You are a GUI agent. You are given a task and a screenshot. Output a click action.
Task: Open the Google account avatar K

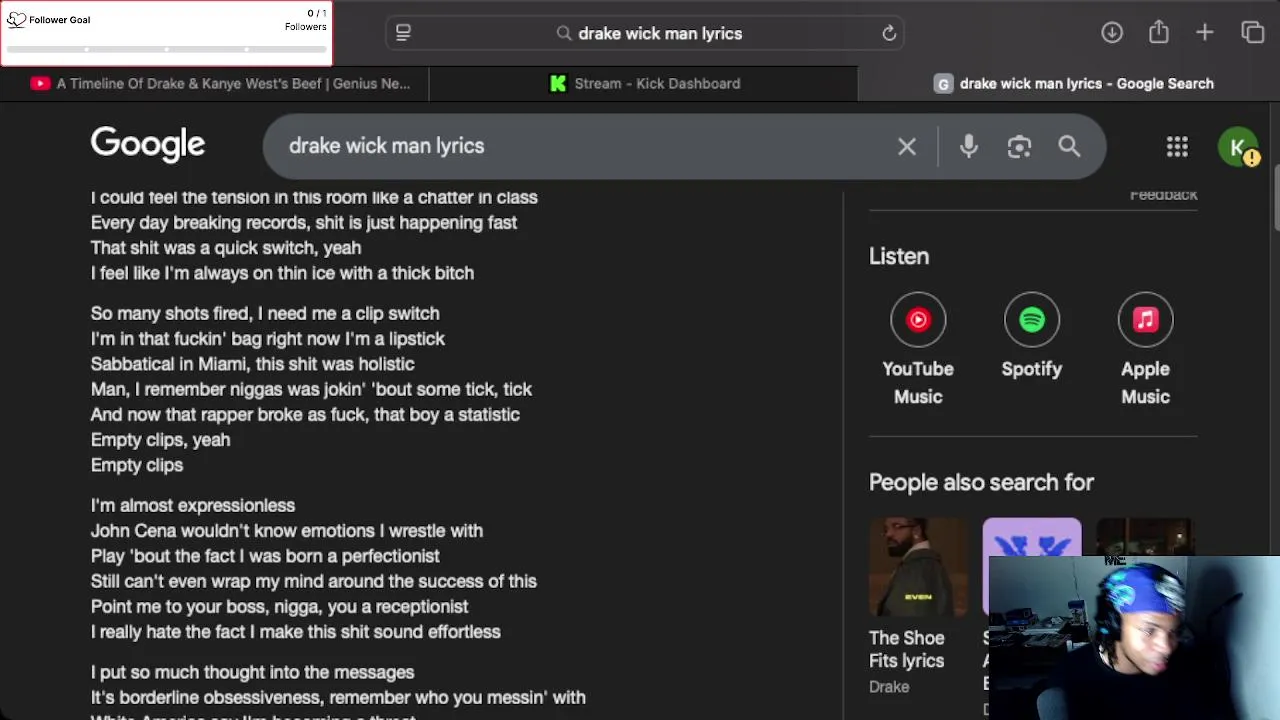(1238, 147)
